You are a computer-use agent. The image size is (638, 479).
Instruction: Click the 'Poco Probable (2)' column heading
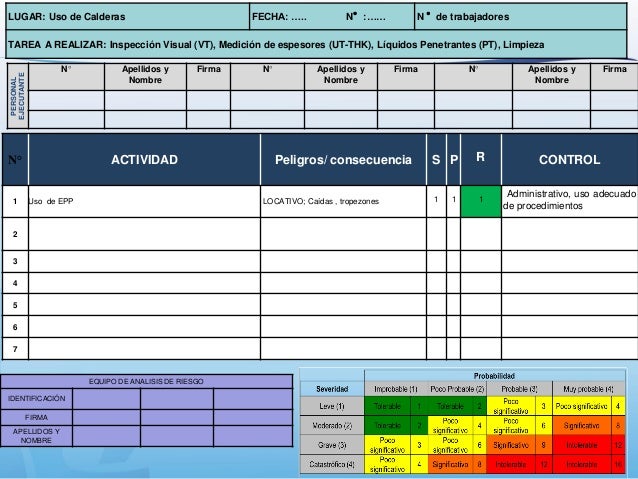[x=457, y=389]
